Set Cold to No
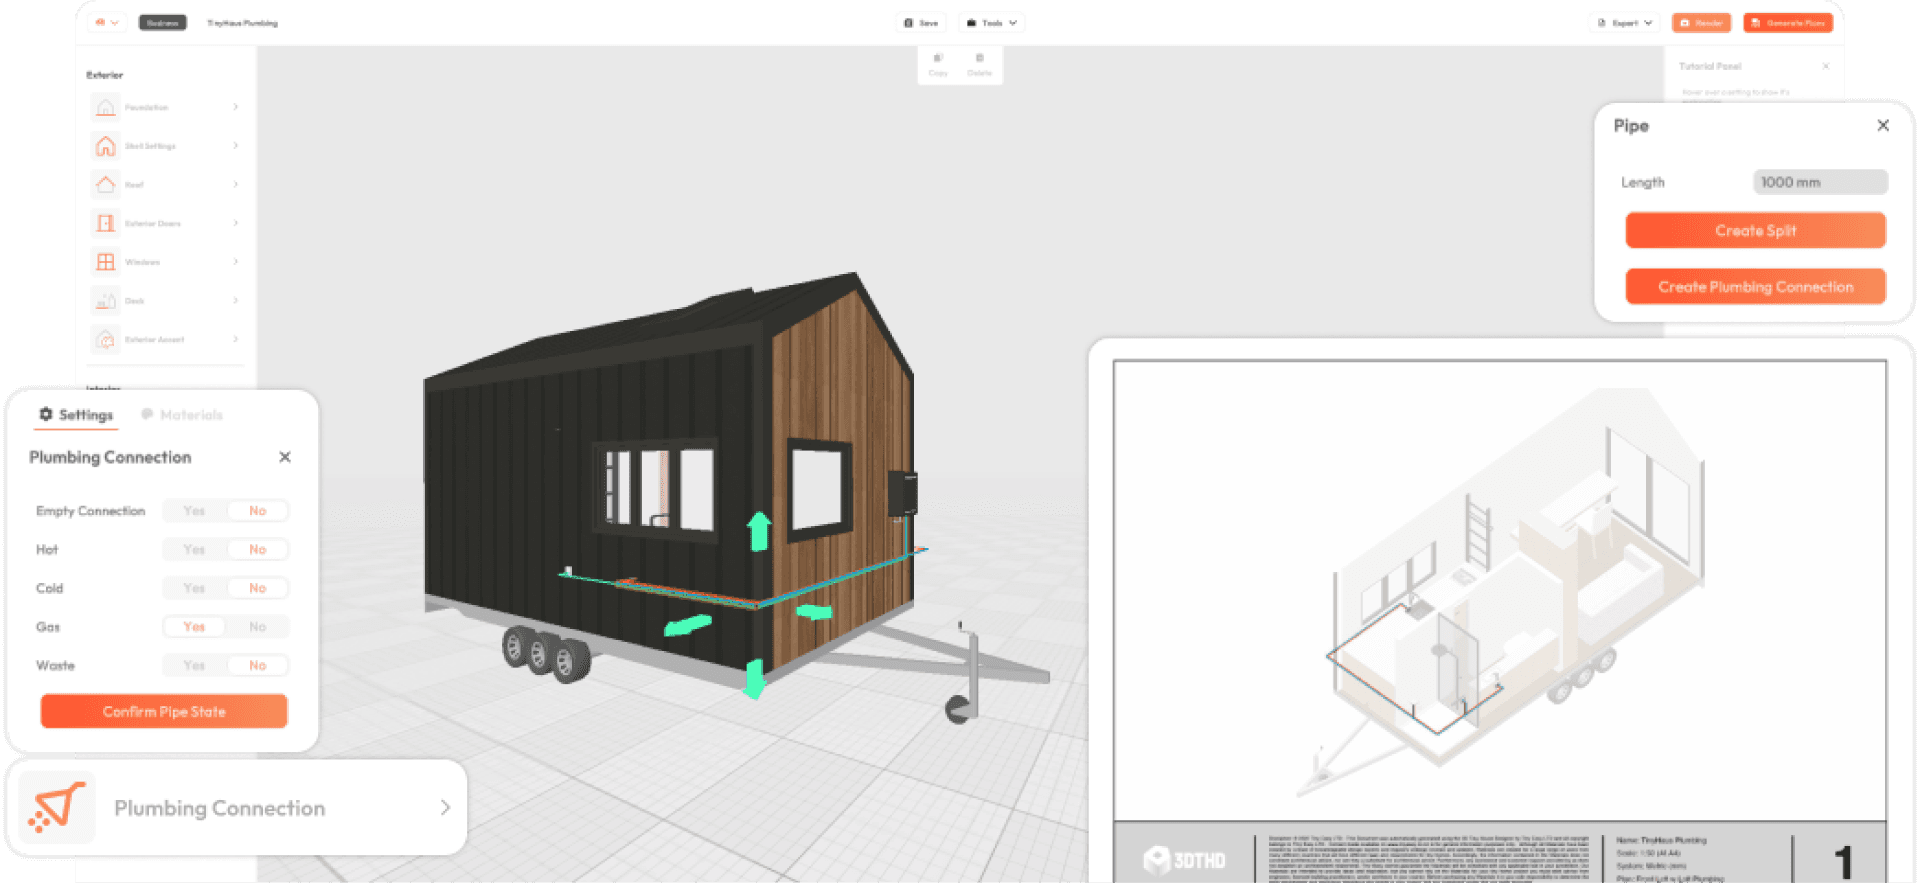Viewport: 1920px width, 883px height. (257, 588)
